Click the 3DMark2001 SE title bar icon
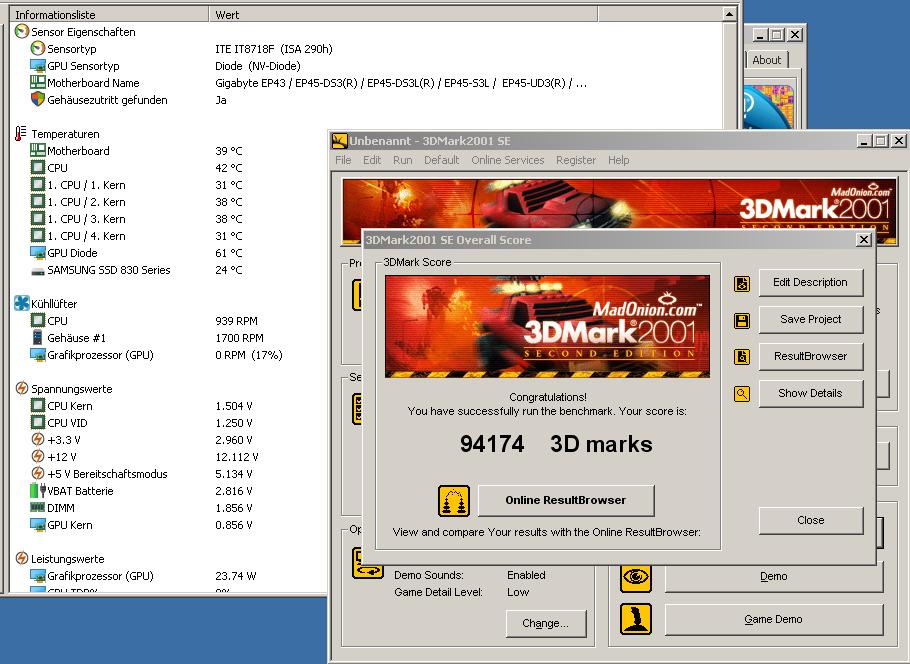This screenshot has width=910, height=664. coord(339,140)
